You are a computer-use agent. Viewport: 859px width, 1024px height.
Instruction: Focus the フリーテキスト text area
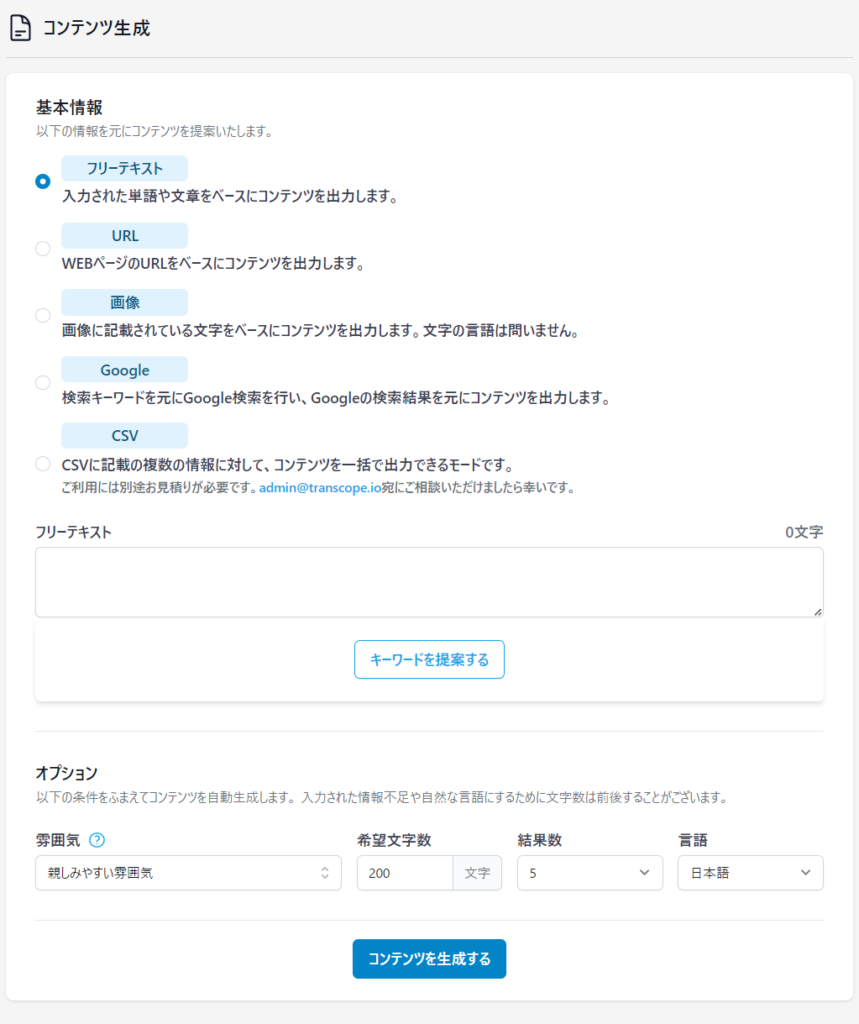coord(429,582)
